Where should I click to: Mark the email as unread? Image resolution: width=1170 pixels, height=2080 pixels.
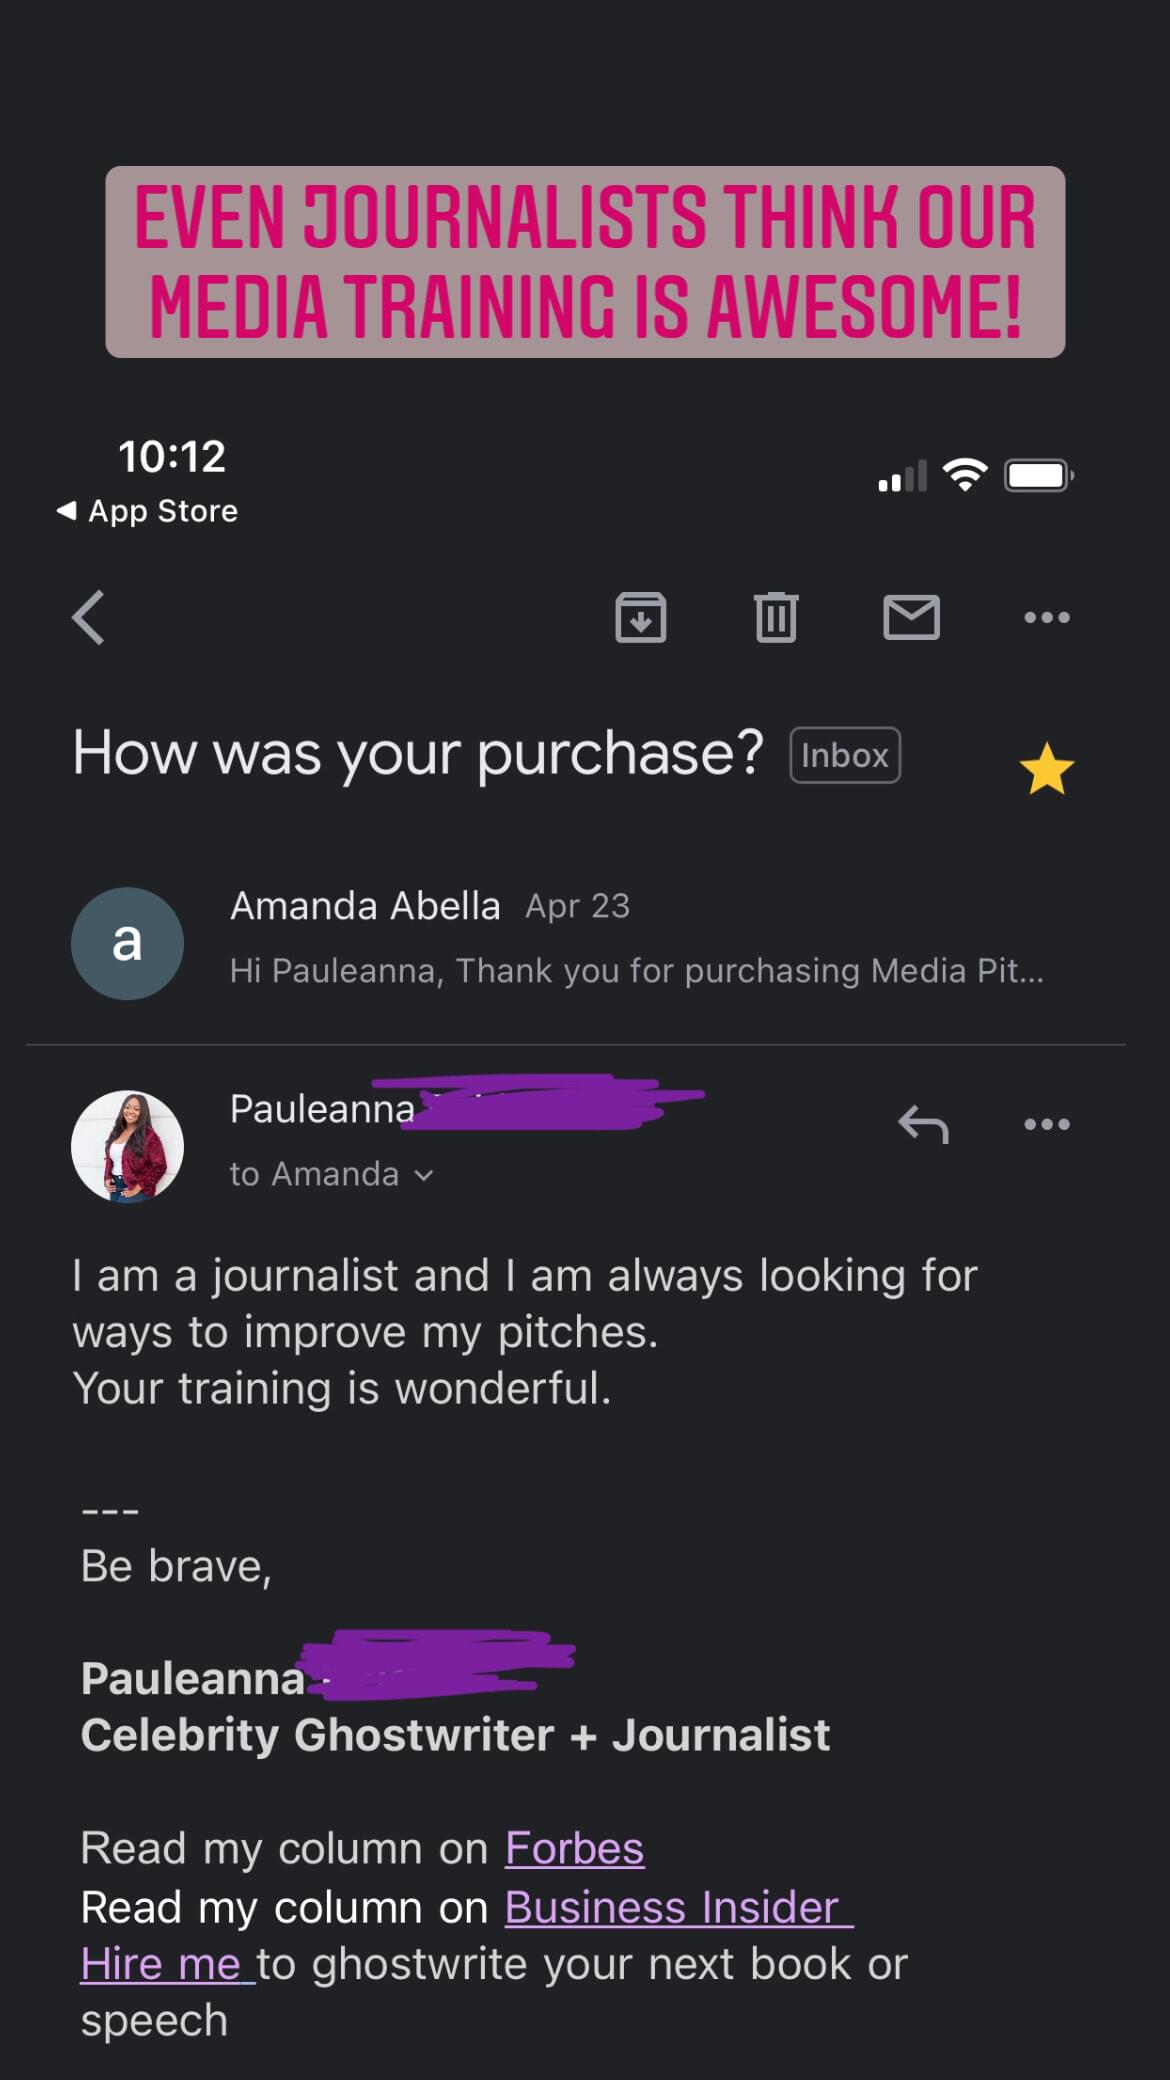tap(911, 617)
